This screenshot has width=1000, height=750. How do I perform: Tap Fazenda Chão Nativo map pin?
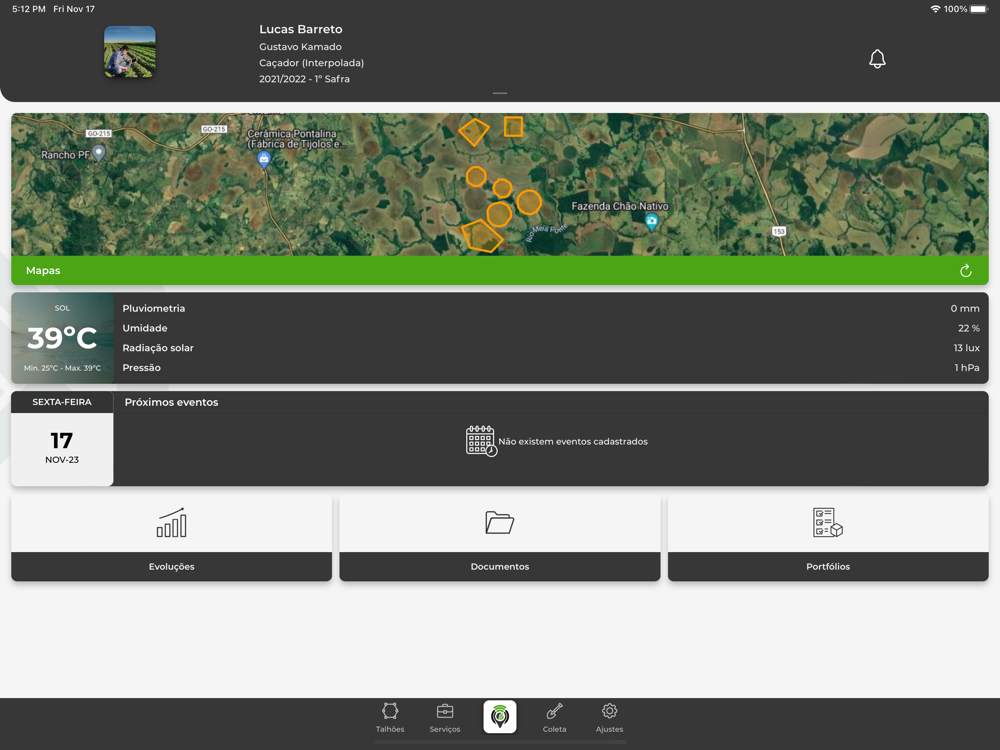(651, 221)
